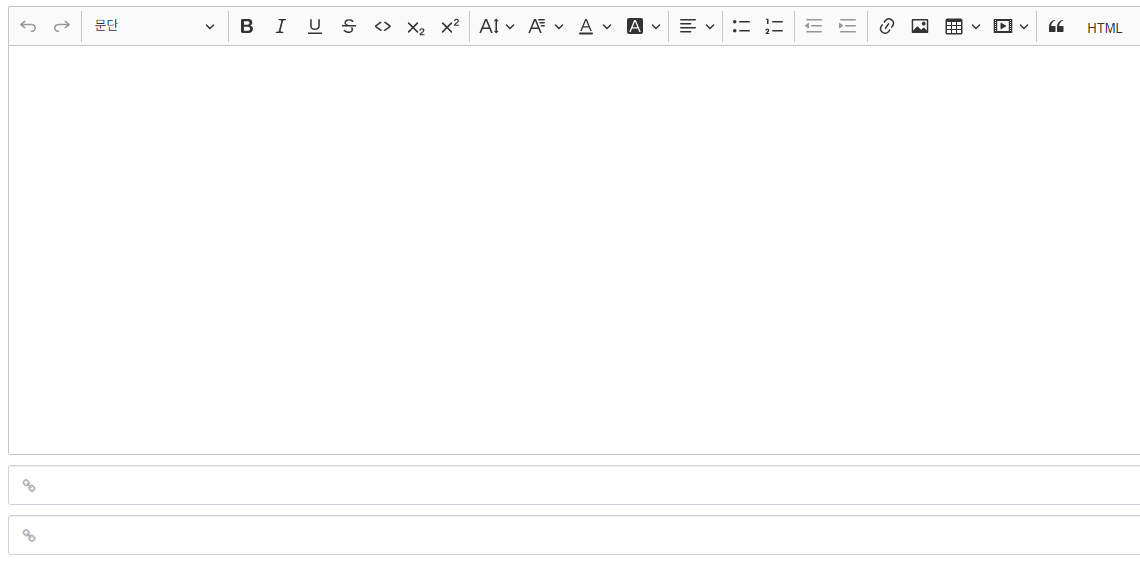Apply superscript formatting
The image size is (1140, 568).
[x=450, y=27]
